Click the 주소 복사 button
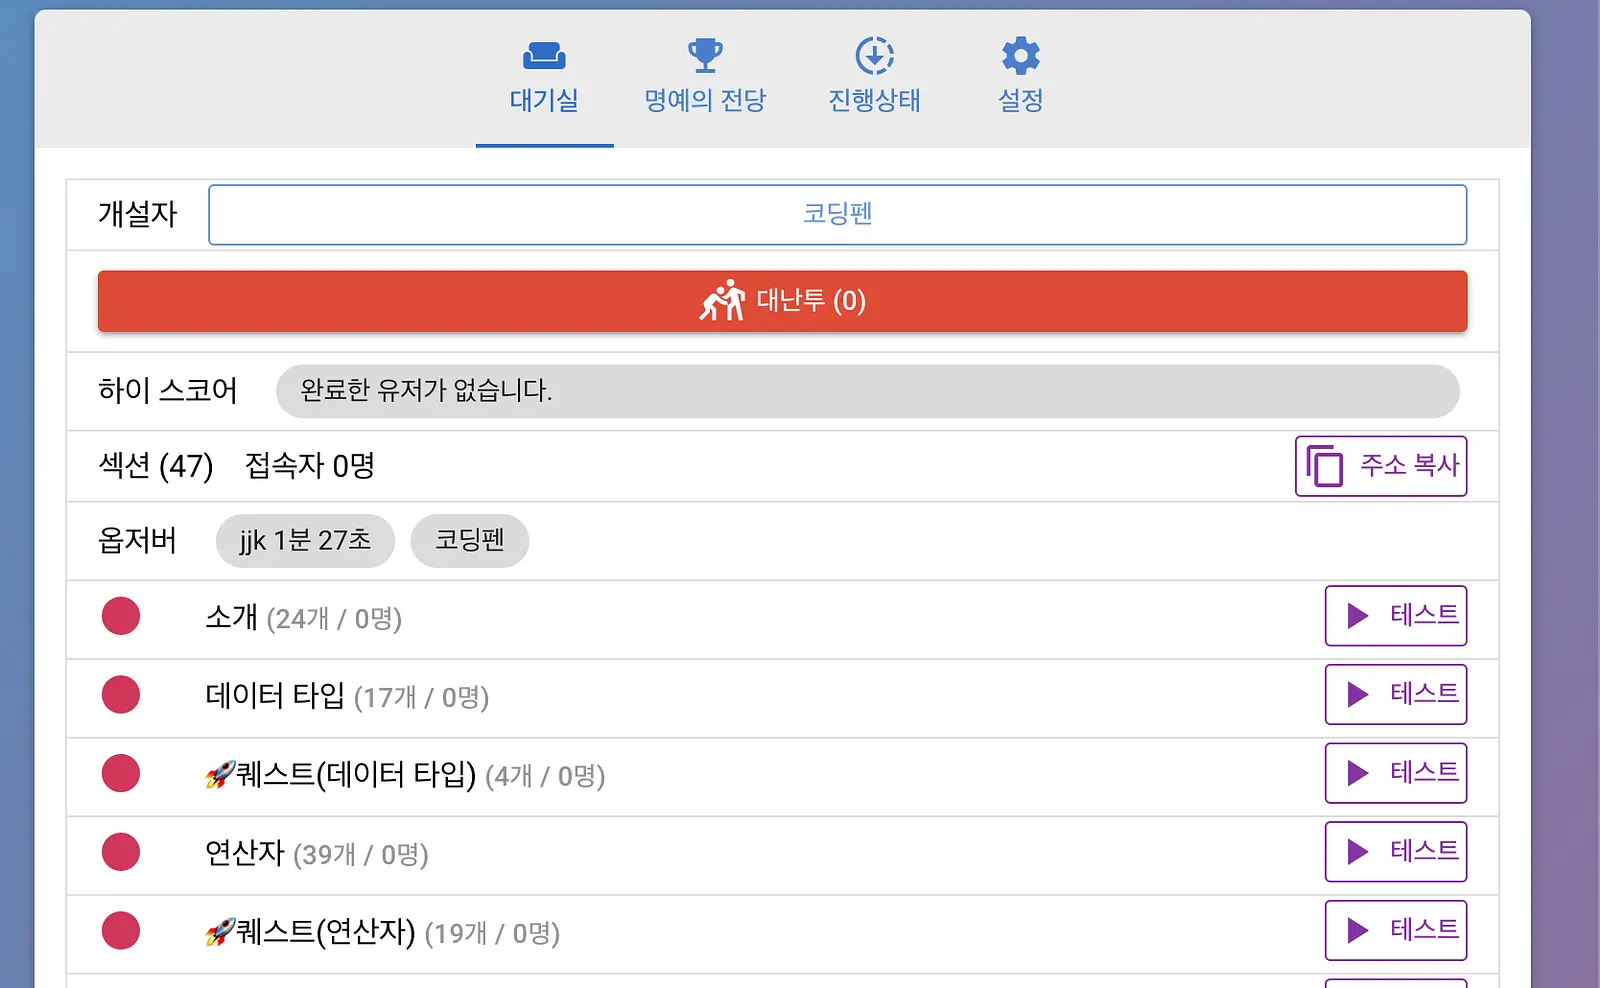This screenshot has height=988, width=1600. [x=1381, y=466]
